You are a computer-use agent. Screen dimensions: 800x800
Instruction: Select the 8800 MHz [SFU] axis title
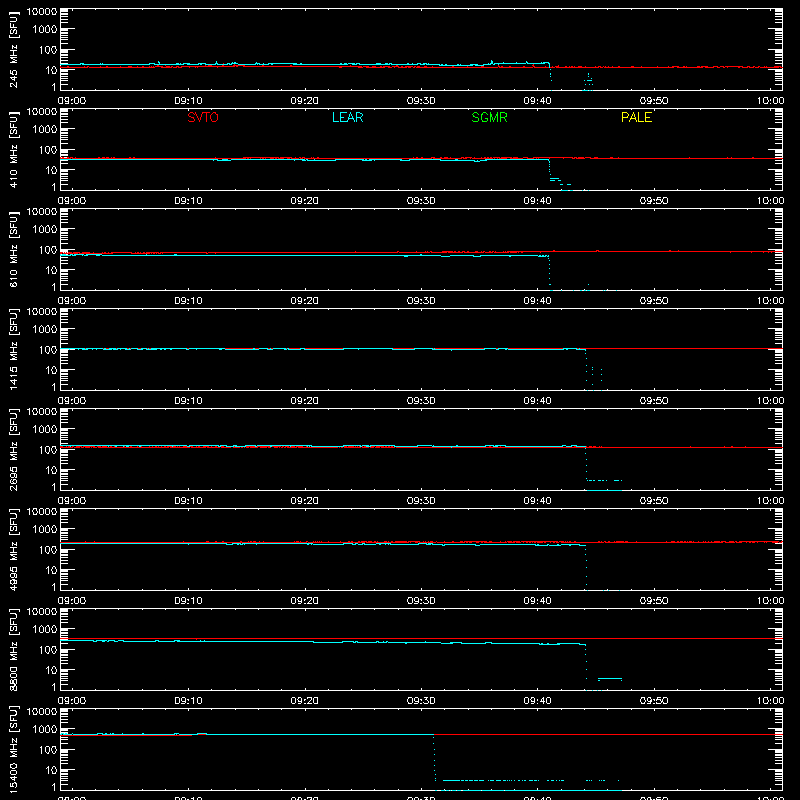click(x=14, y=649)
